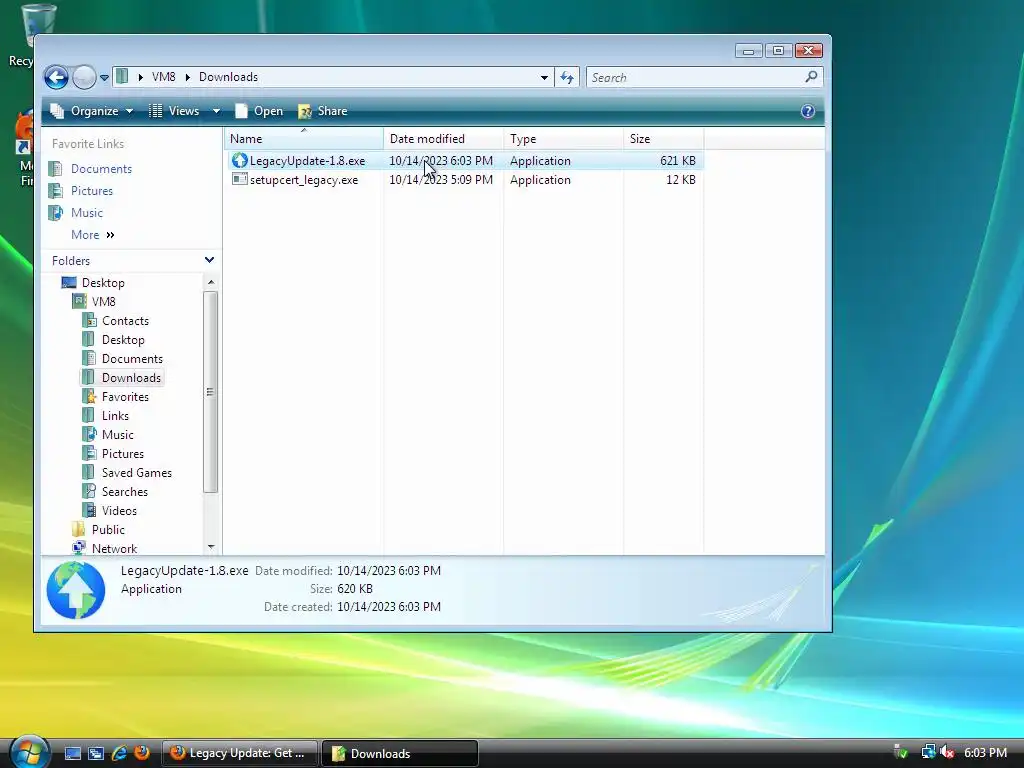Select the Favorites folder in tree
Viewport: 1024px width, 768px height.
tap(125, 396)
